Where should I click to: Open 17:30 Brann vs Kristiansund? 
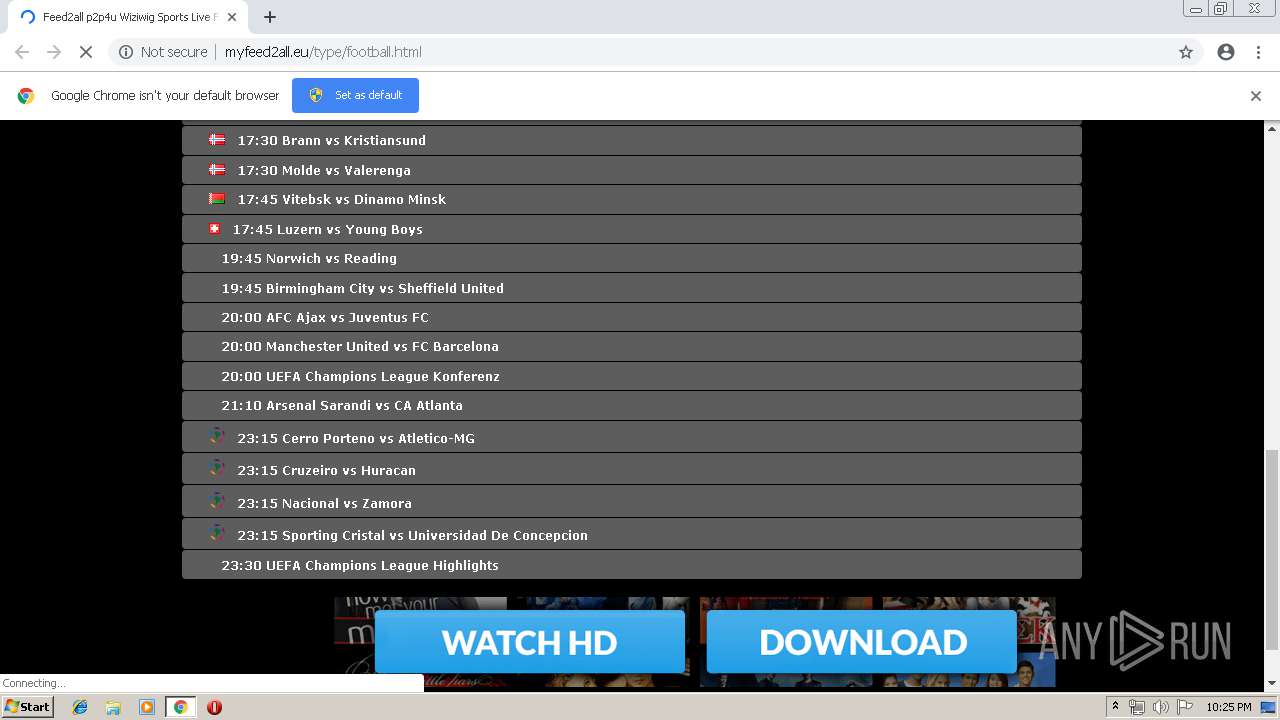pyautogui.click(x=632, y=140)
